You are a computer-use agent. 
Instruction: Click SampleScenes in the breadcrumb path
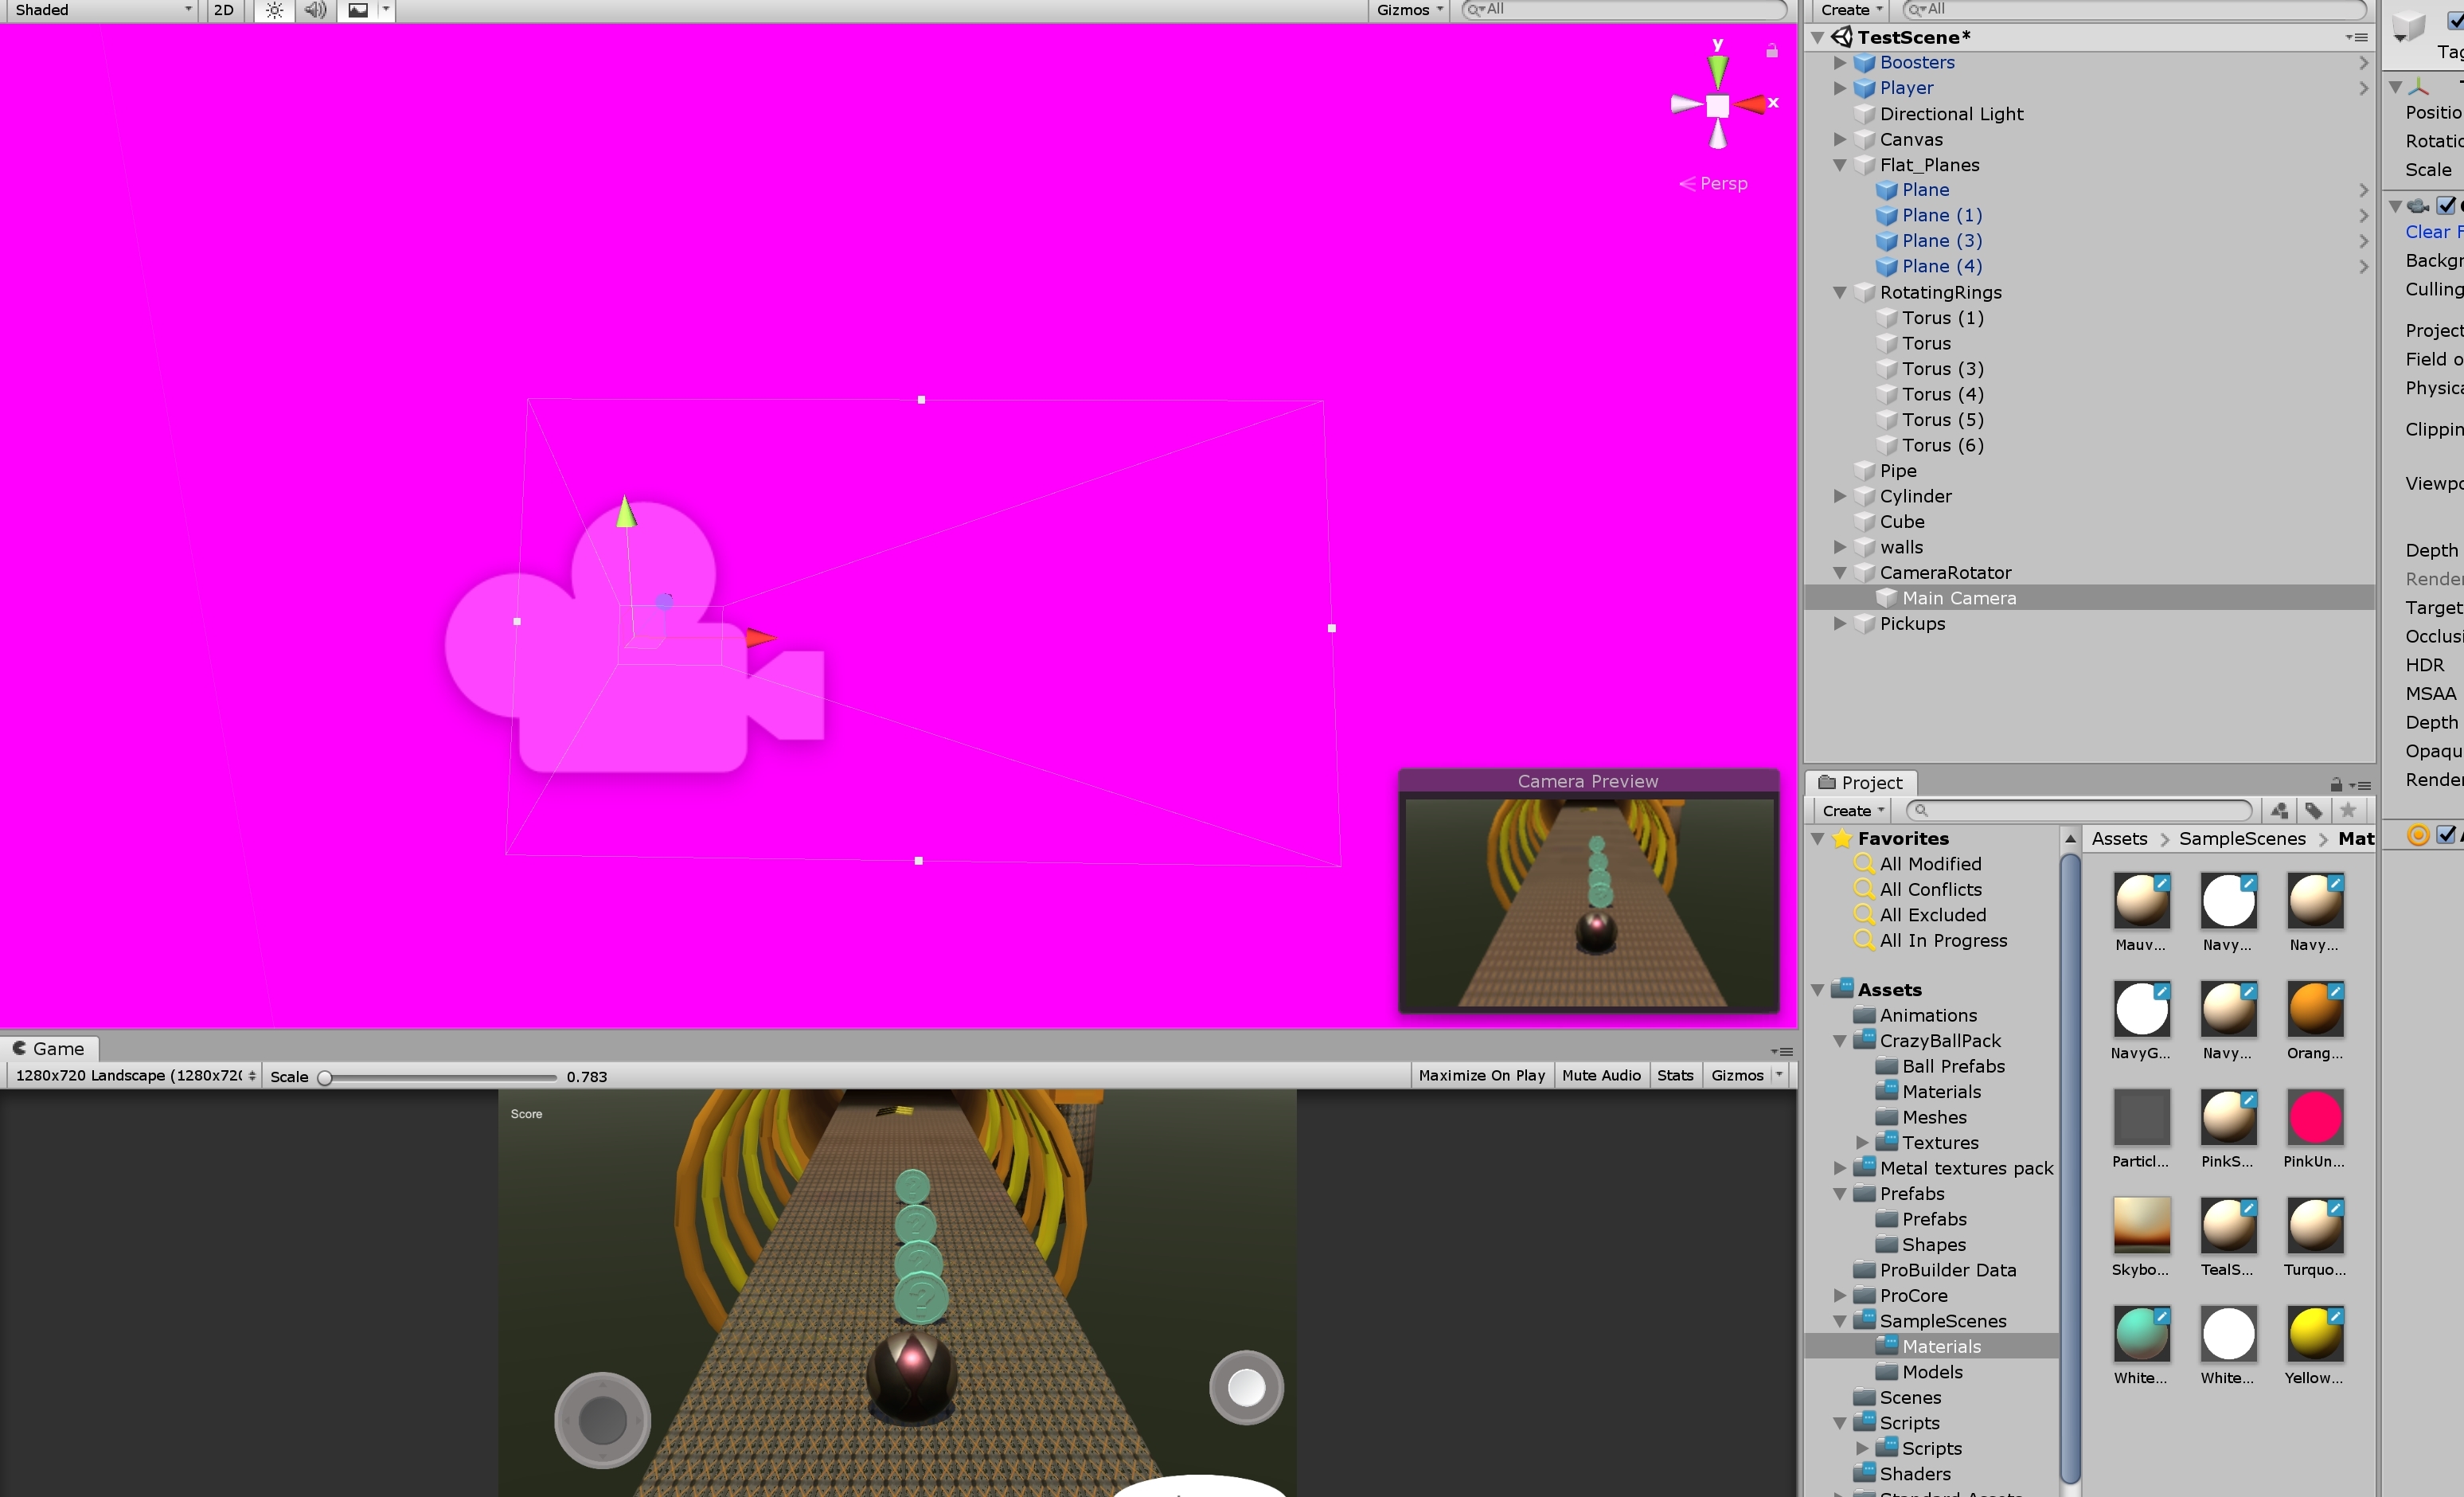click(2241, 839)
